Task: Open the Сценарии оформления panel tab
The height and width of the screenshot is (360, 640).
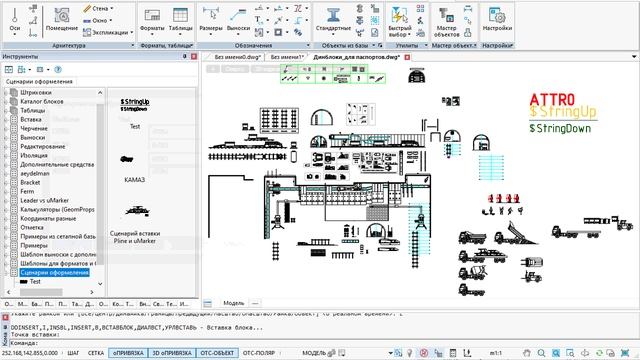Action: [x=39, y=82]
